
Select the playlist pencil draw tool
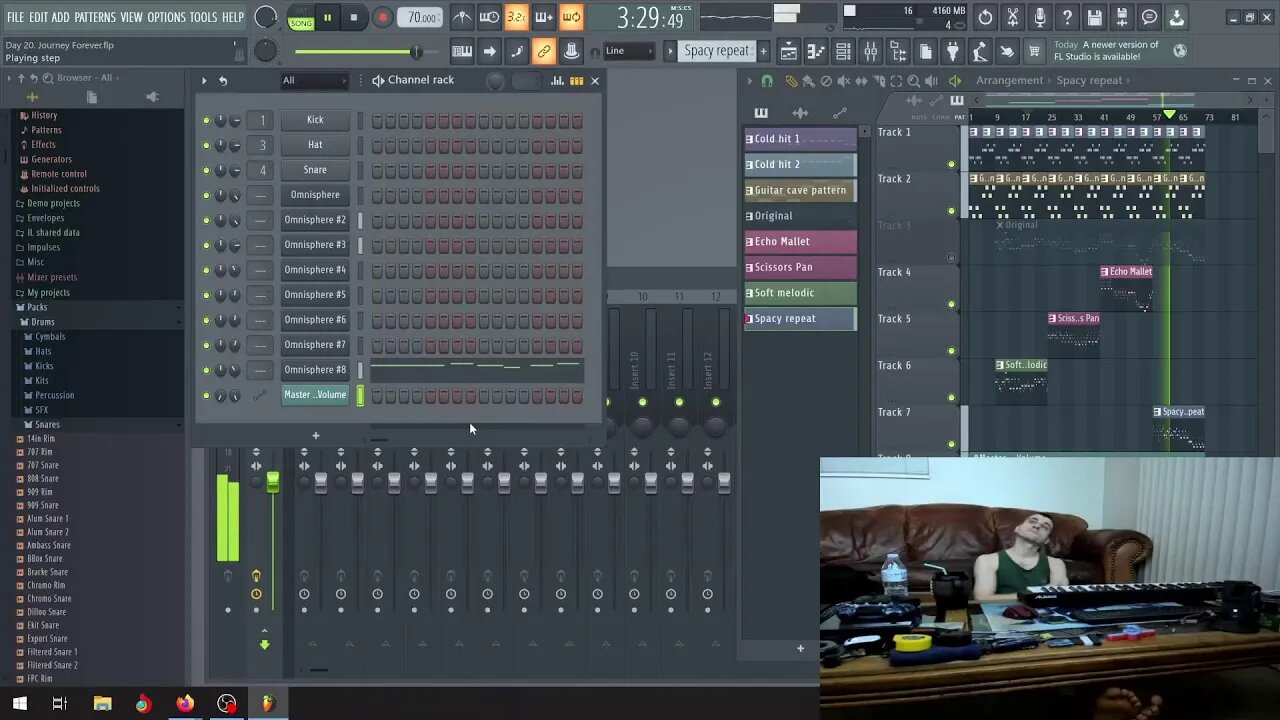792,81
